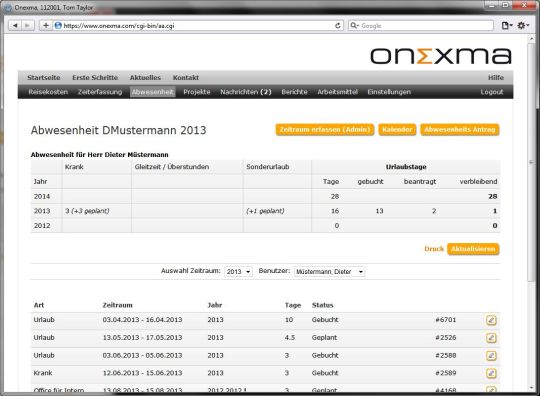Click the search magnifier icon
The height and width of the screenshot is (396, 540).
354,25
